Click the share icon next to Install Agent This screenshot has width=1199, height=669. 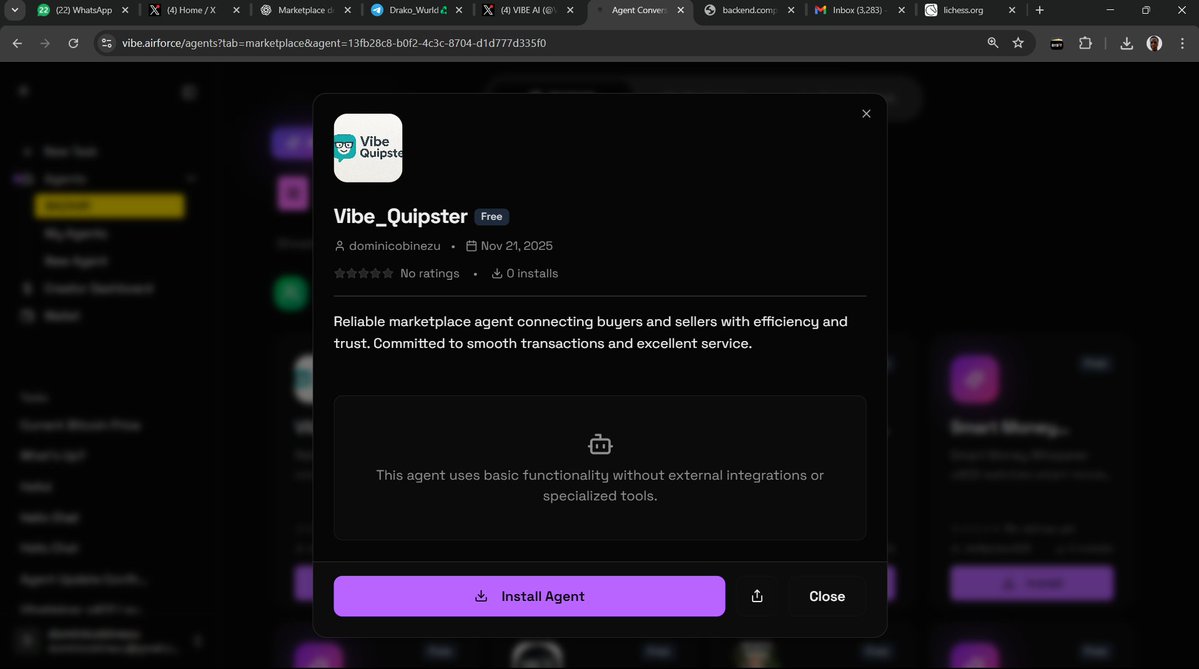coord(757,596)
